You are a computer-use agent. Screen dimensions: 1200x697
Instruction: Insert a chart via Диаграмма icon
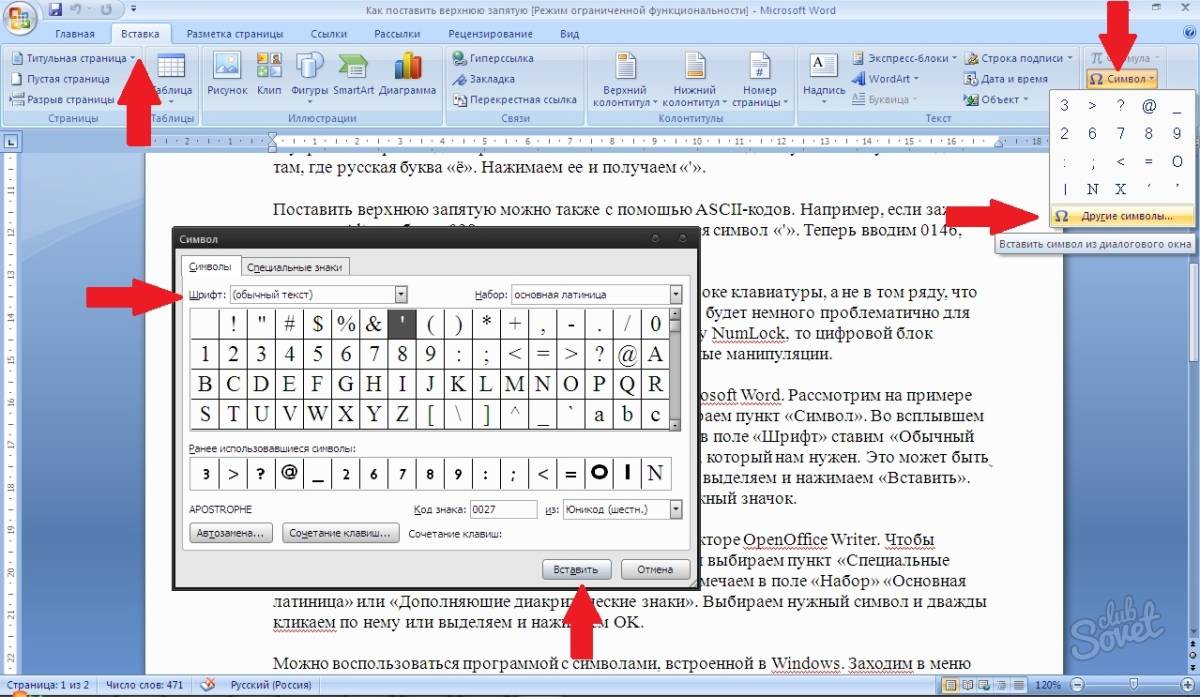tap(407, 75)
